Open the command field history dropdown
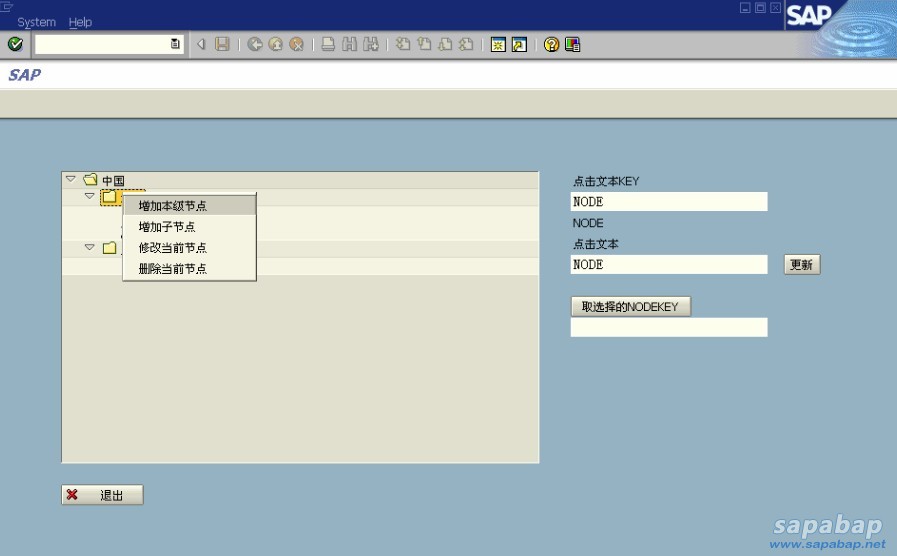The image size is (897, 556). pyautogui.click(x=175, y=44)
